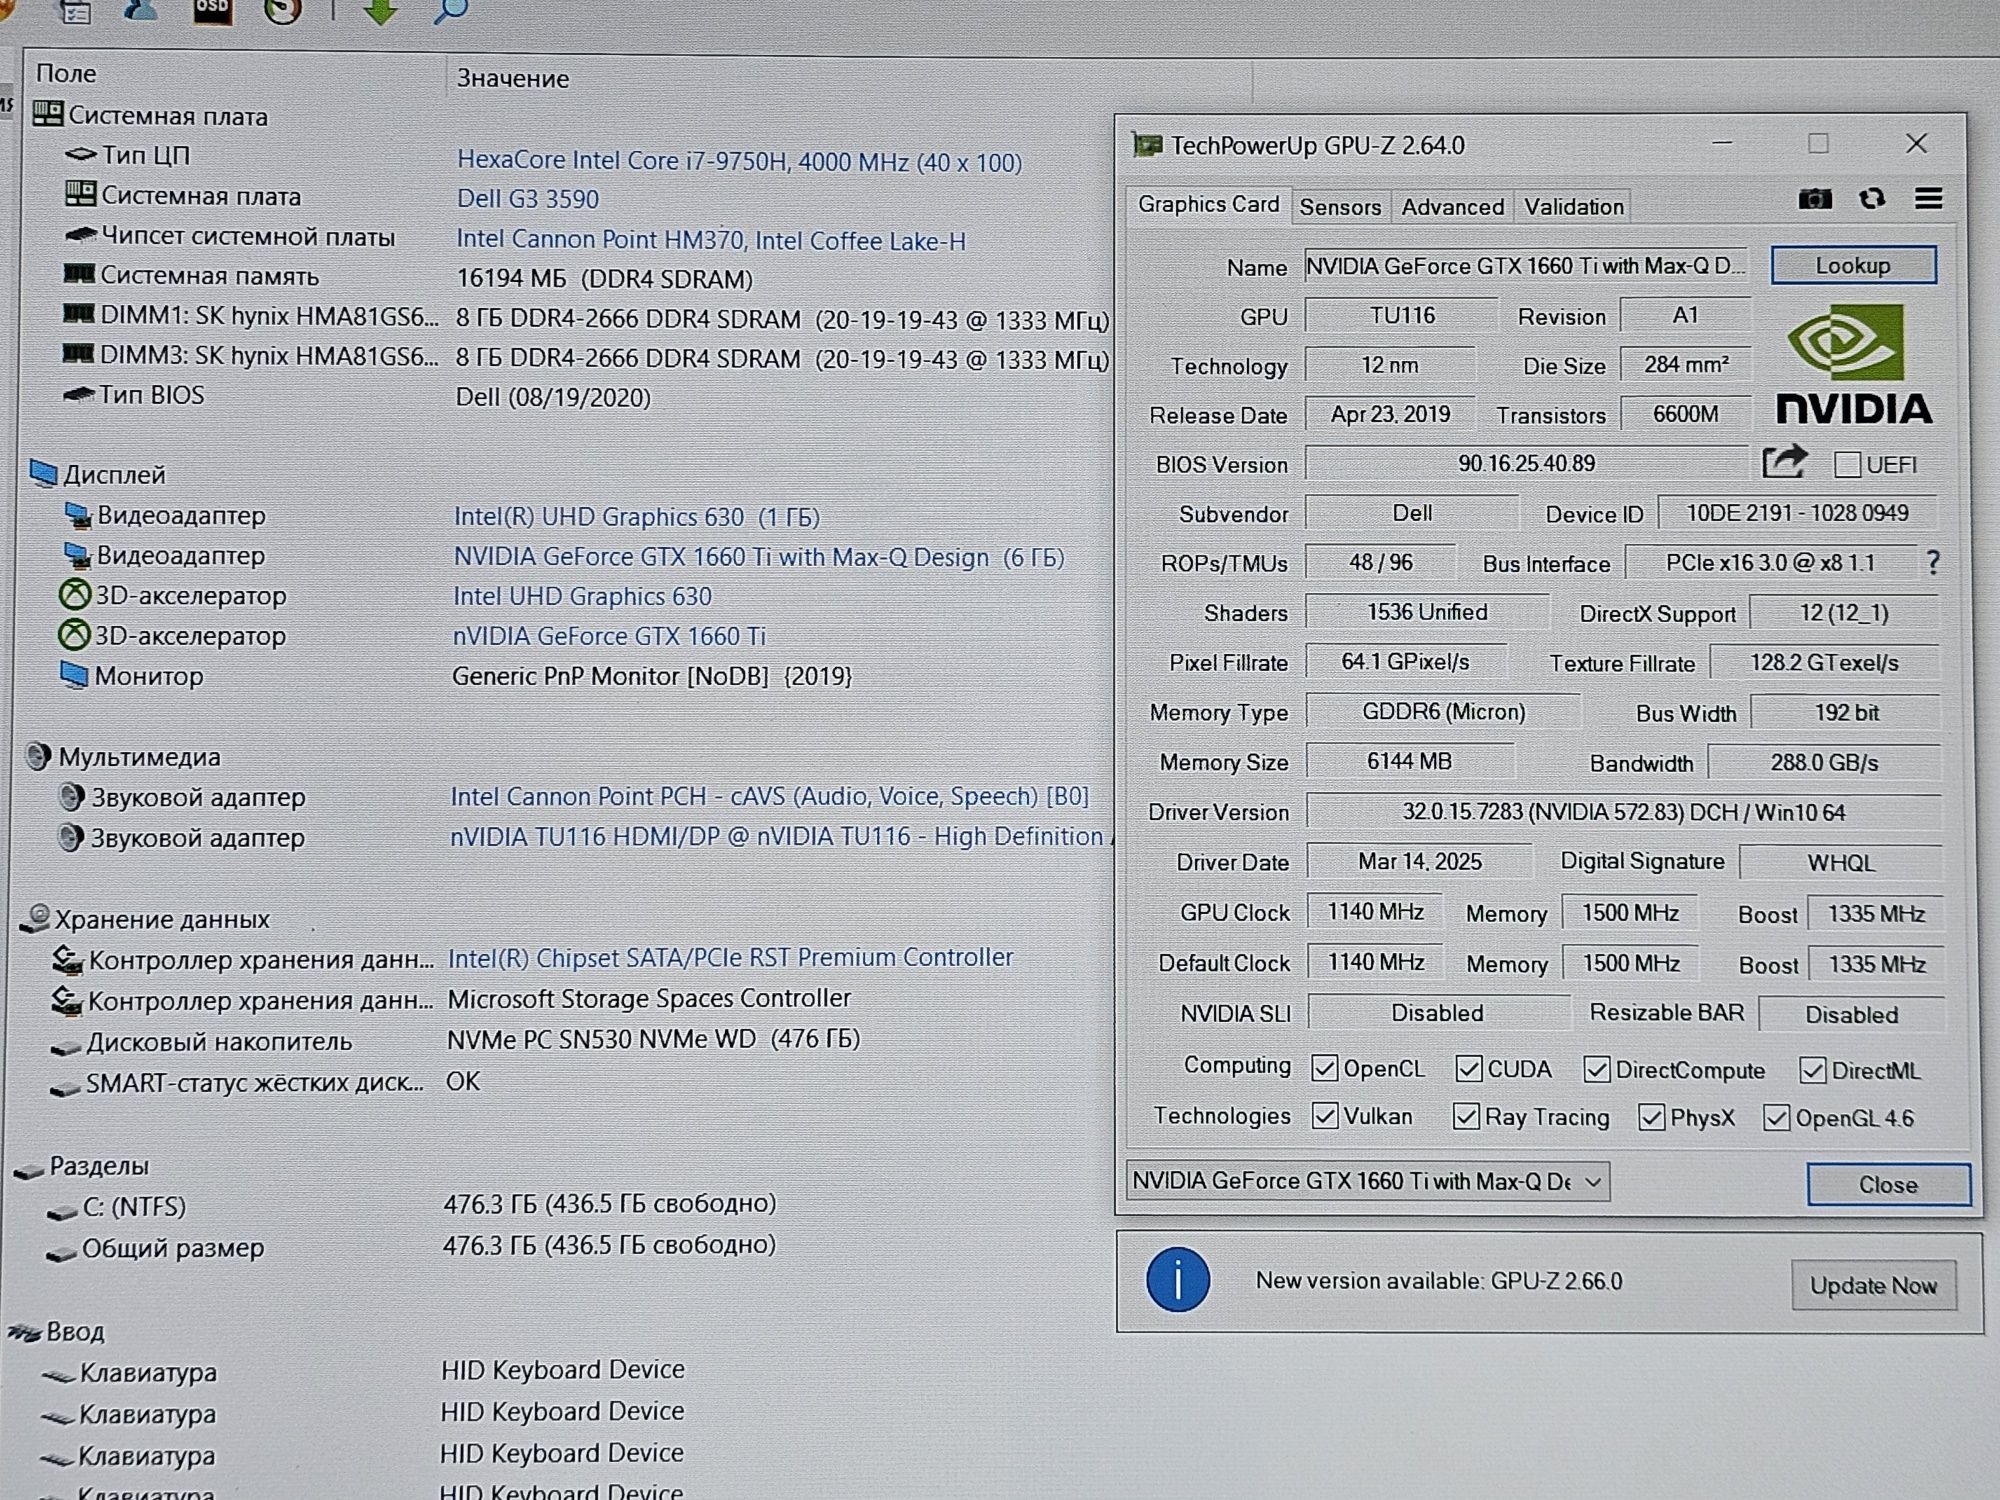Click GPU-Z title bar app icon

click(x=1146, y=145)
